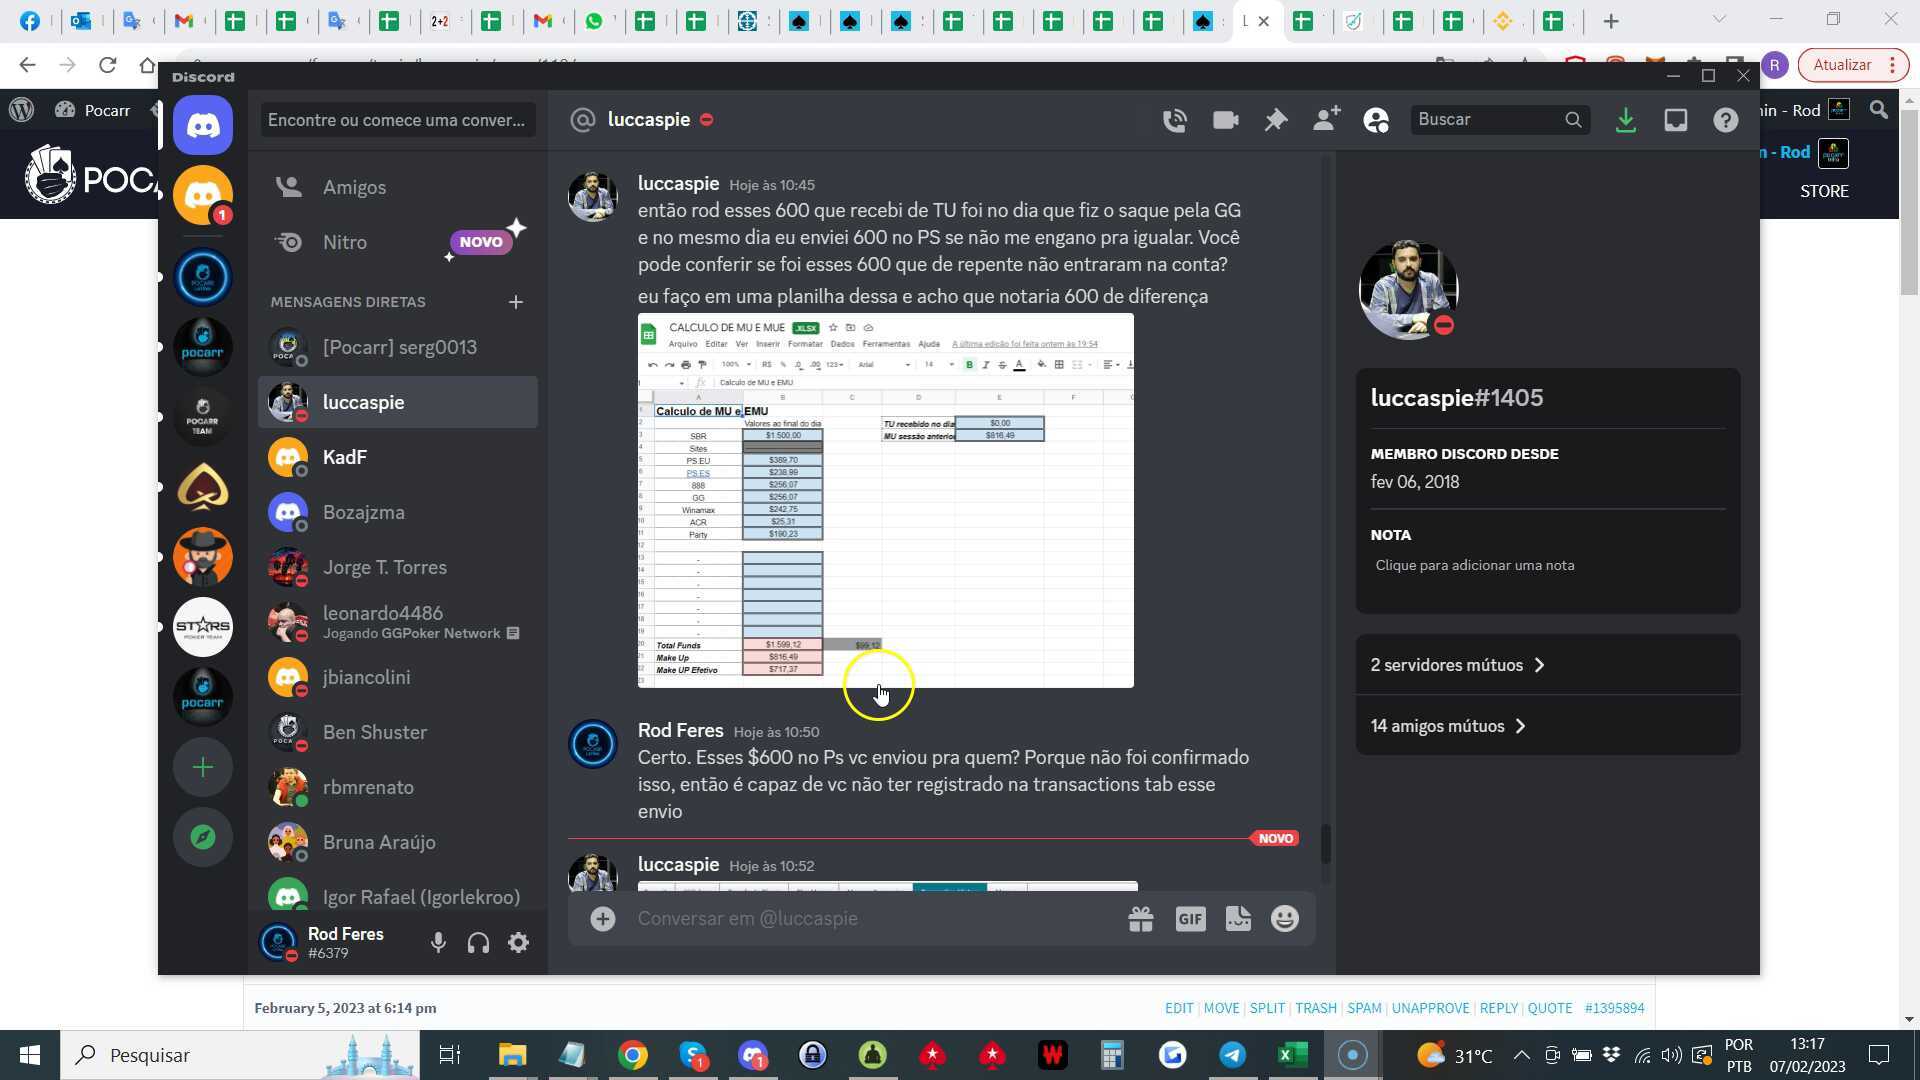
Task: Open the GIF picker
Action: (x=1190, y=918)
